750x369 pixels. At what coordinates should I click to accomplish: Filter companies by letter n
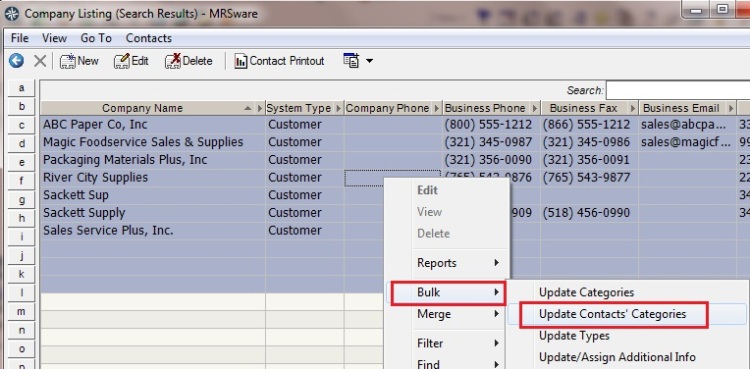(22, 330)
